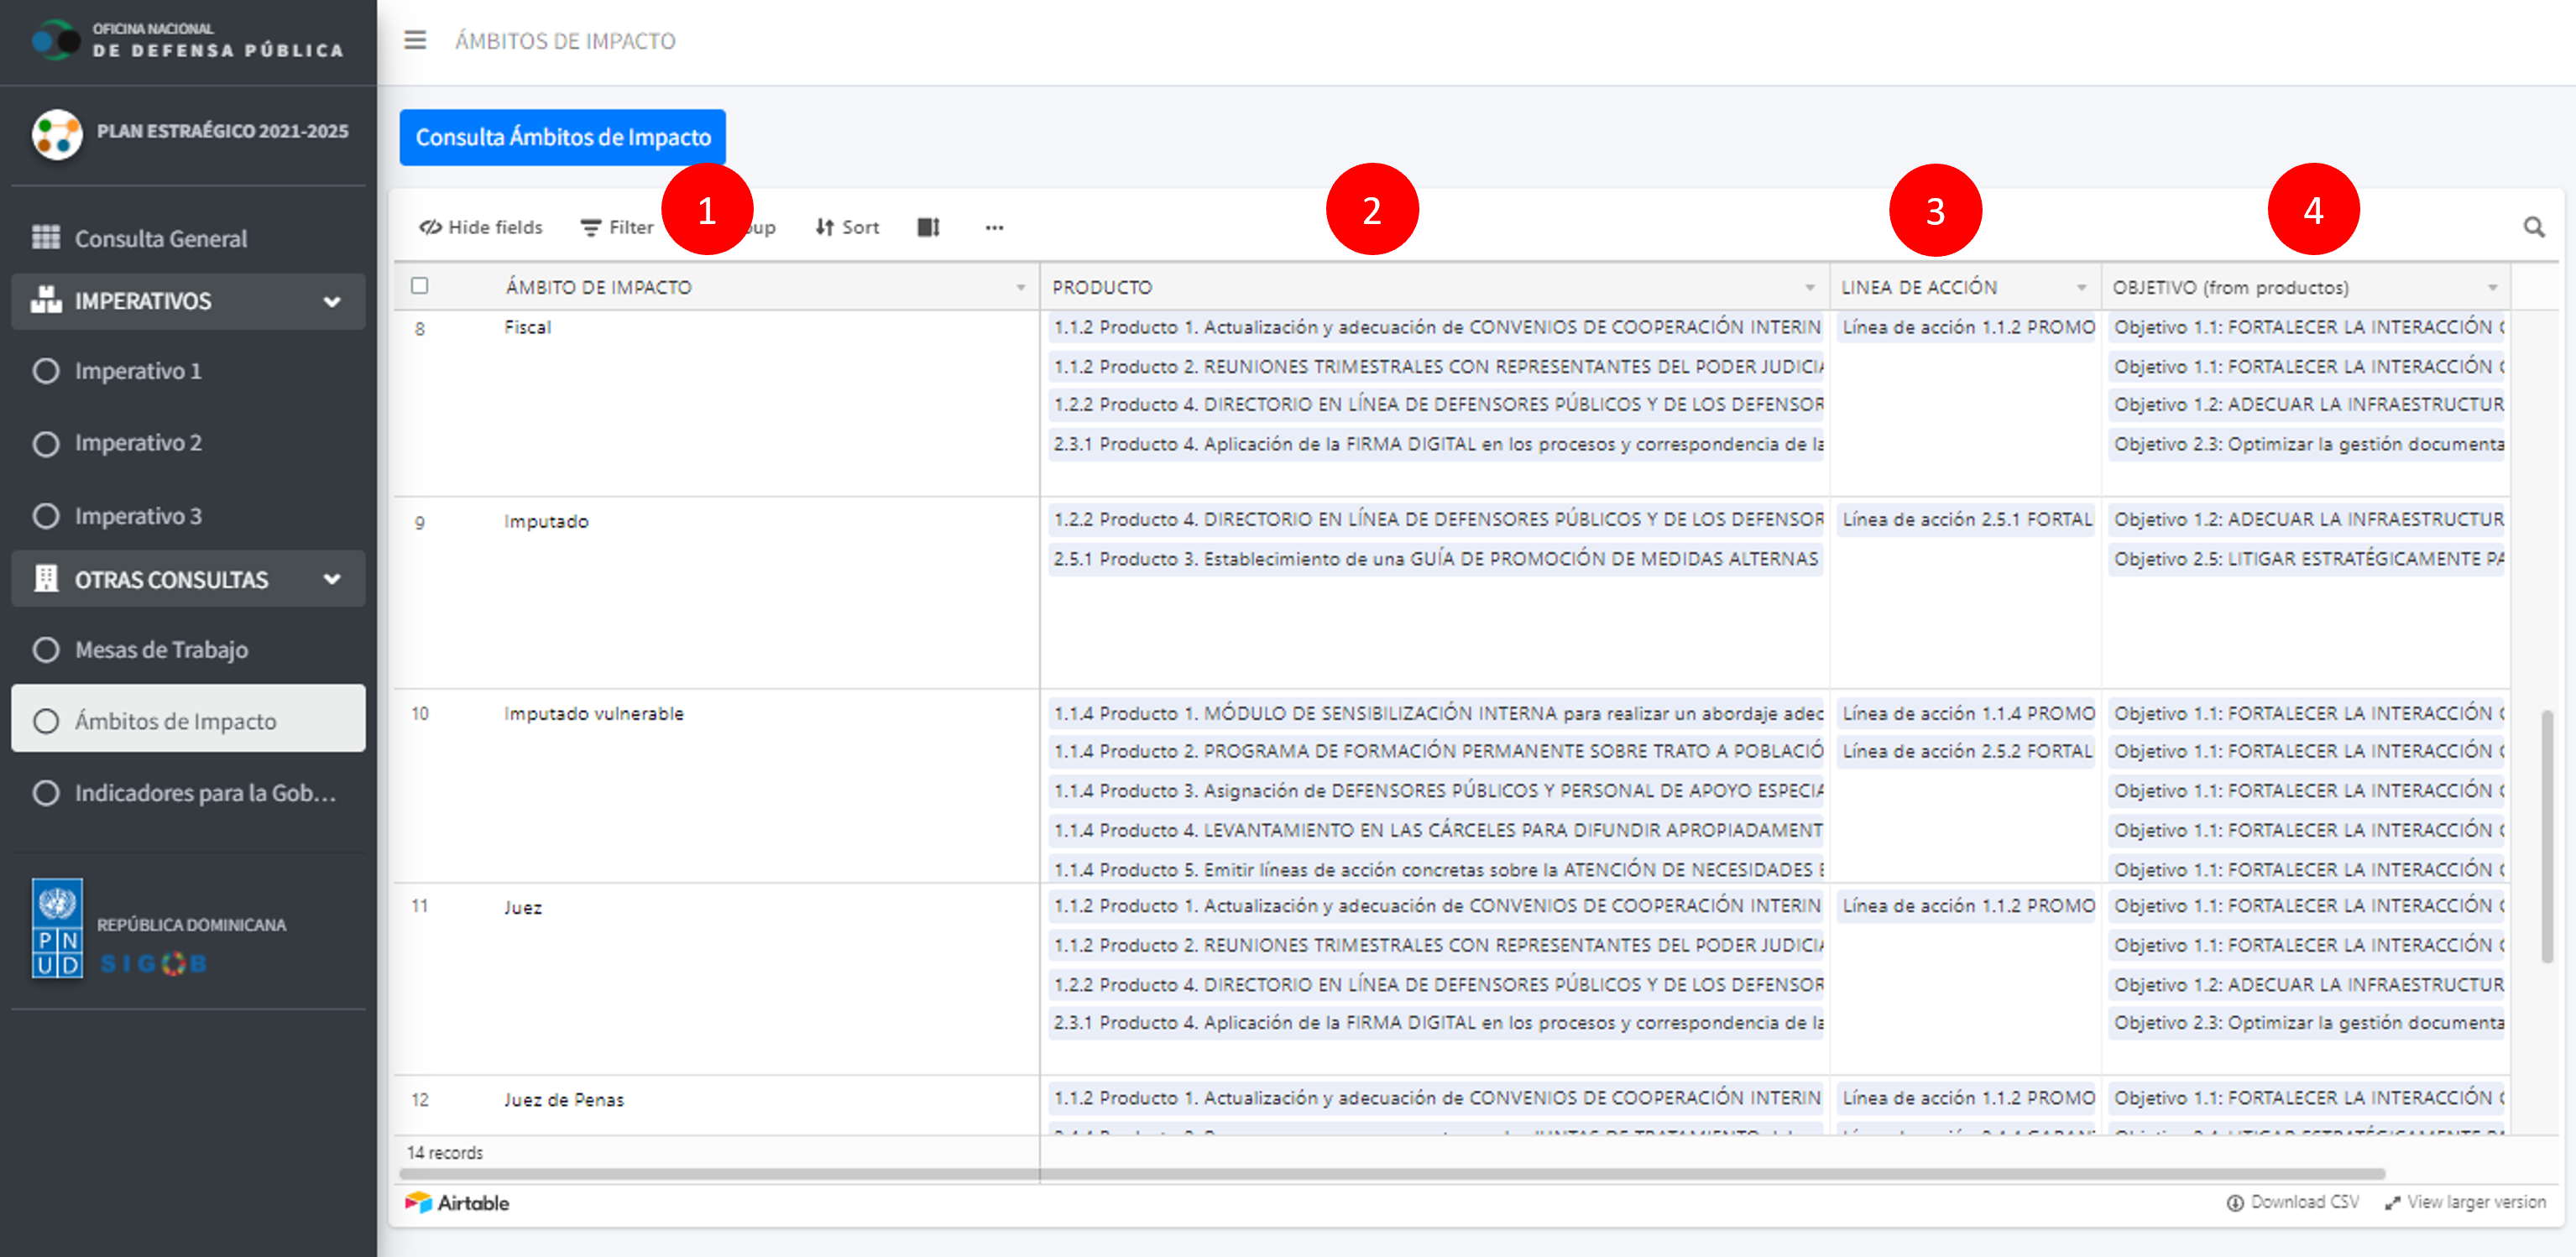Open ÁMBITO DE IMPACTO column dropdown arrow
The height and width of the screenshot is (1257, 2576).
click(1020, 288)
